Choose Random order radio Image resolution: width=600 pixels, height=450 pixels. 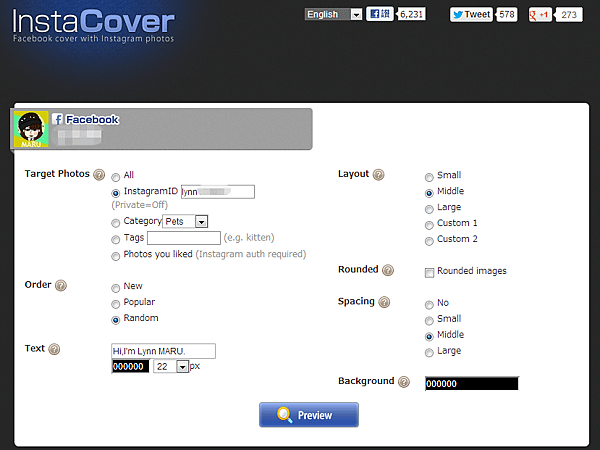[116, 320]
